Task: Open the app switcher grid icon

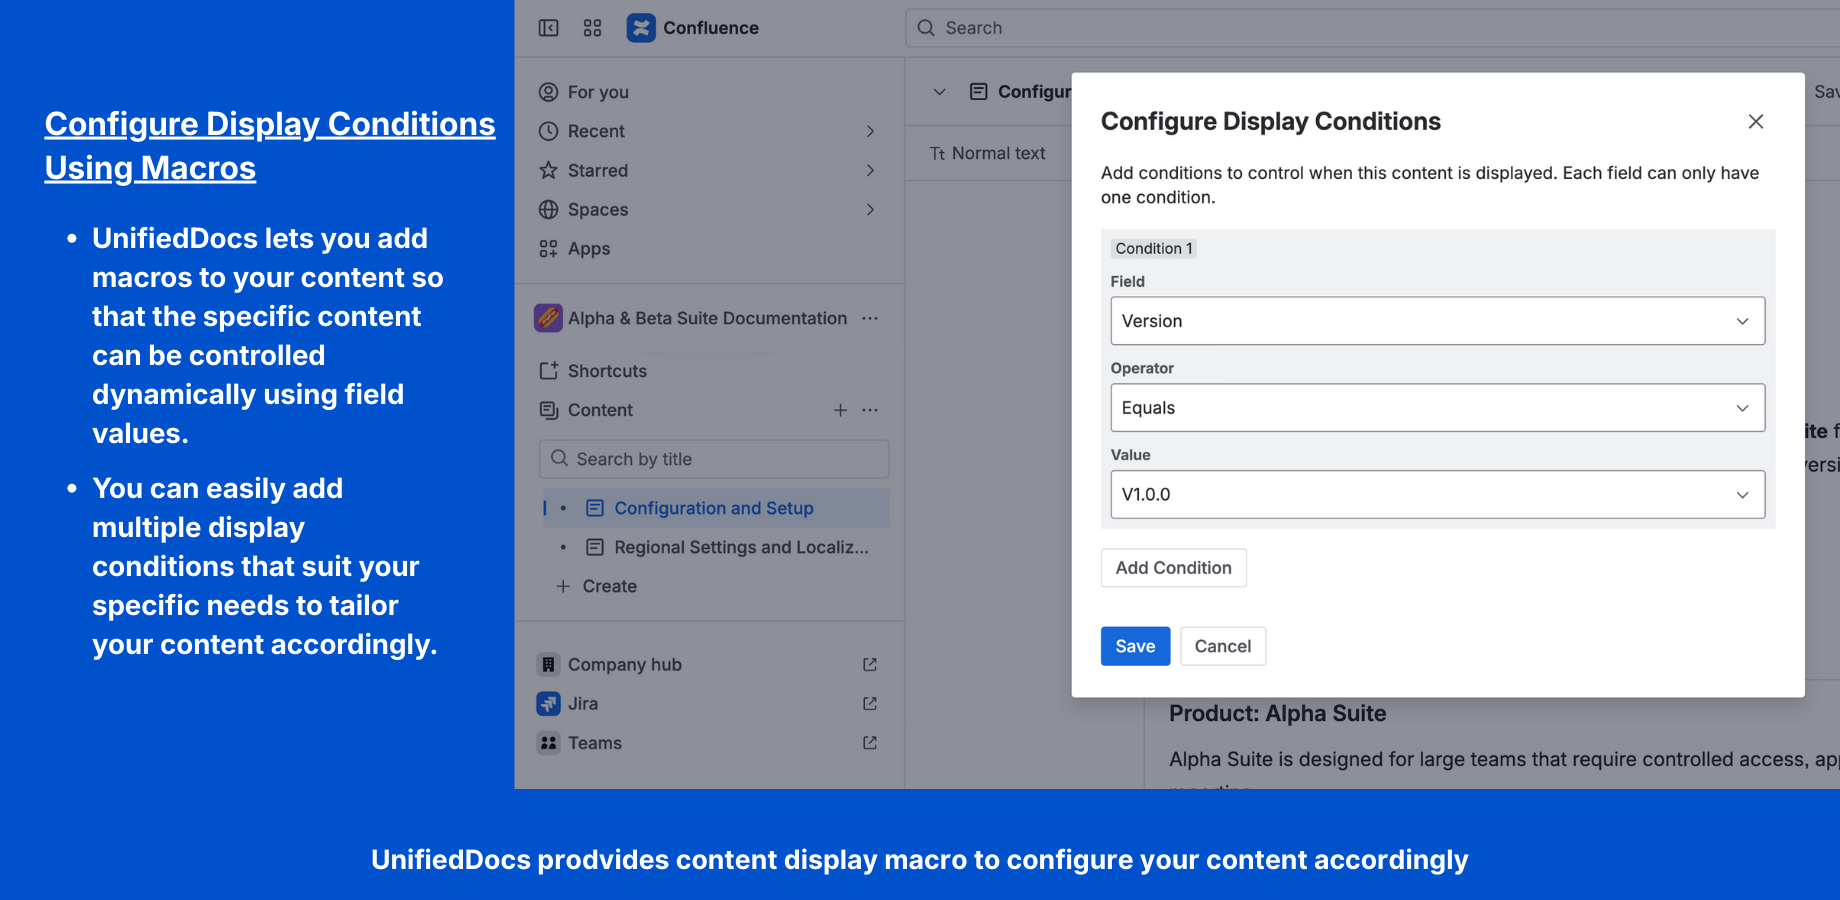Action: point(592,28)
